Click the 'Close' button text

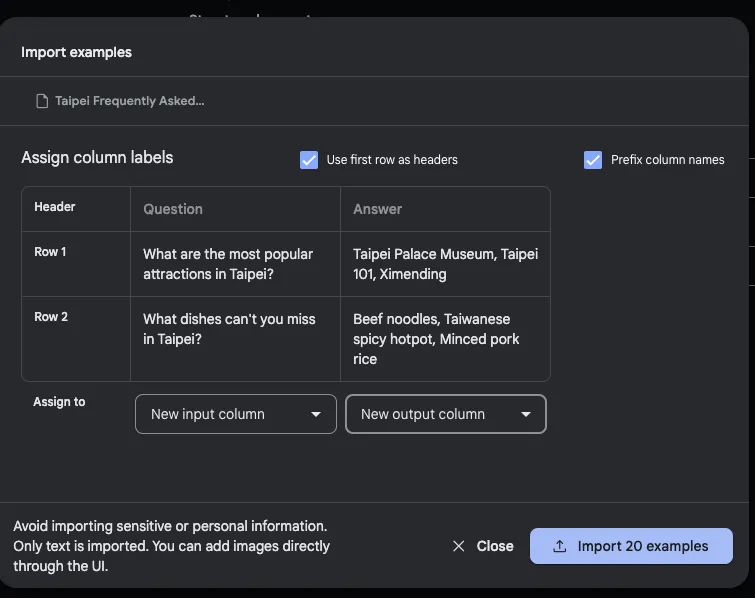[x=495, y=546]
